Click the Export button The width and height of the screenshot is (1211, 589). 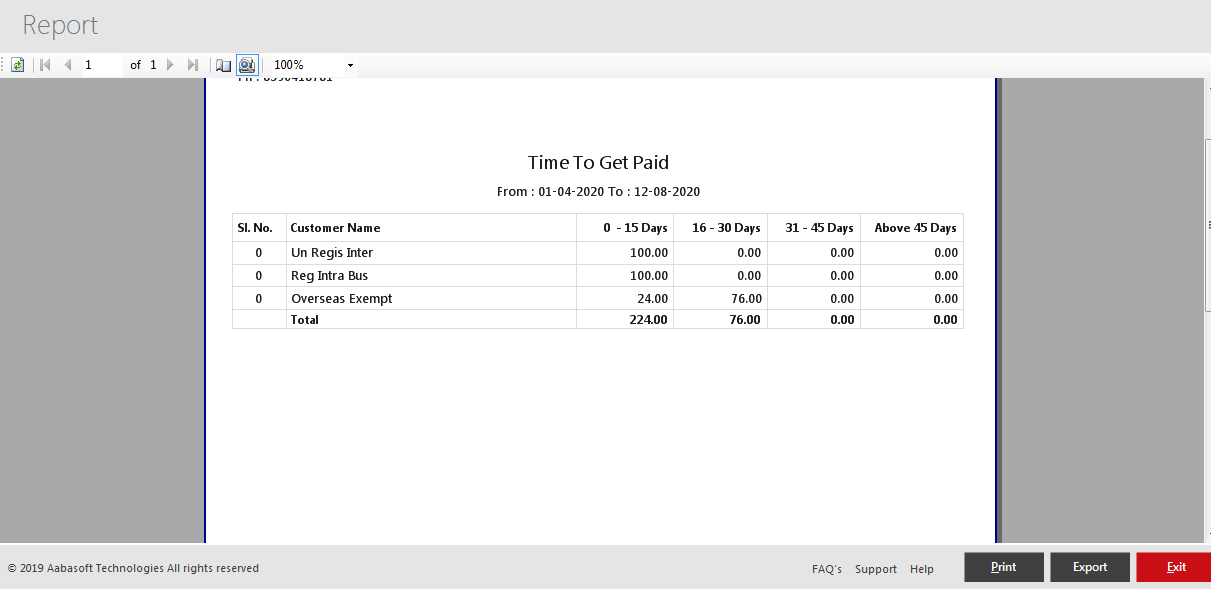1090,567
